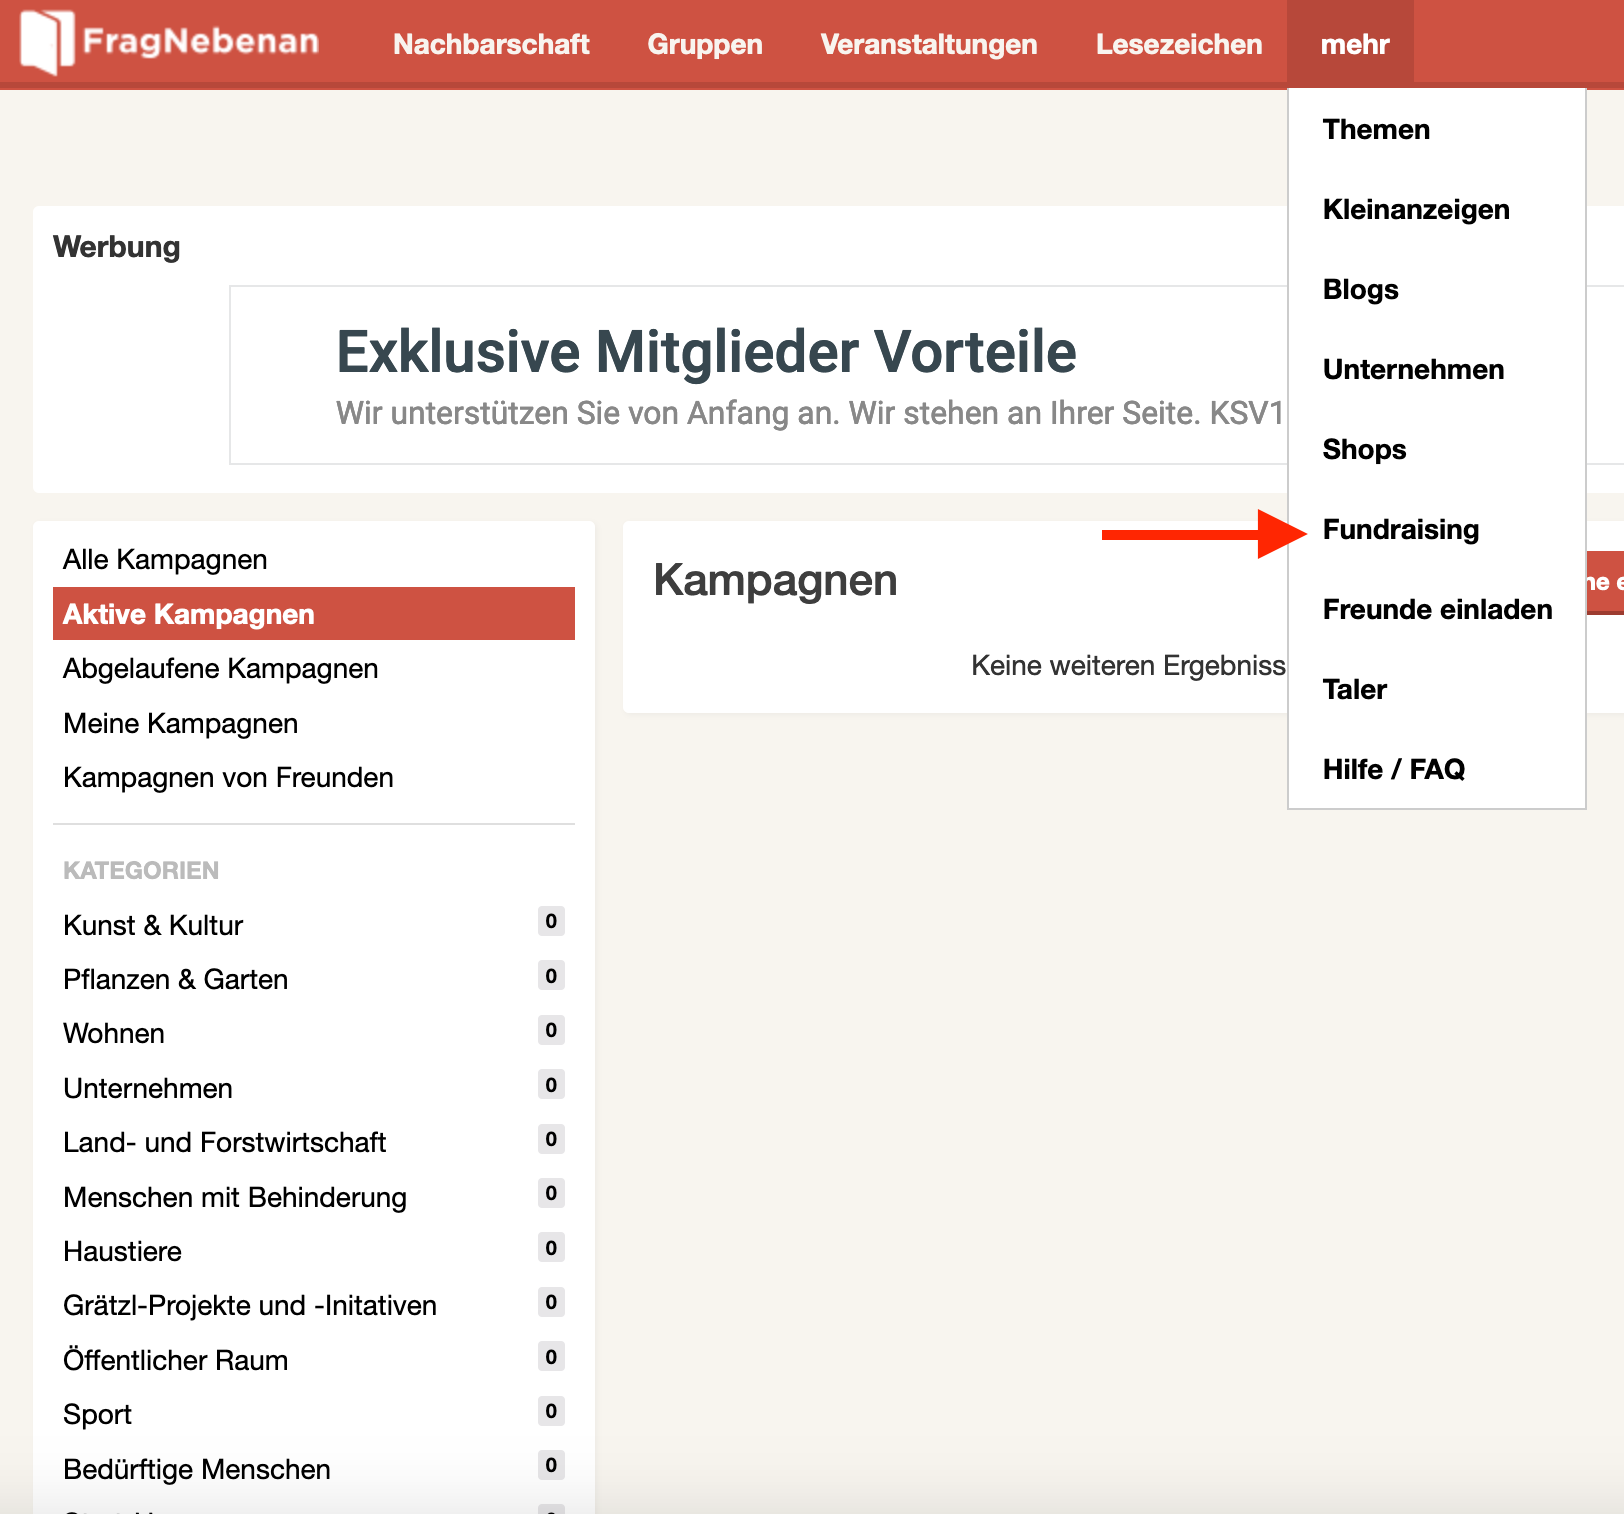Screen dimensions: 1624x1514
Task: Select Blogs in the mehr menu
Action: click(x=1360, y=289)
